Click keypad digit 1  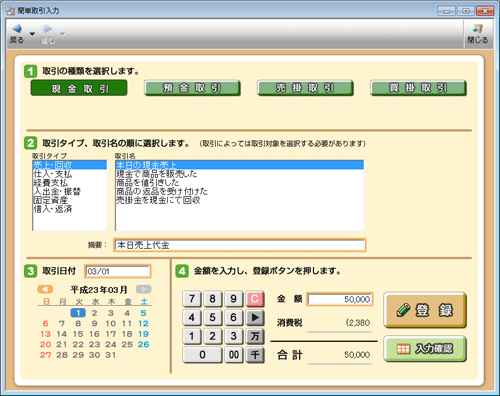pyautogui.click(x=192, y=336)
